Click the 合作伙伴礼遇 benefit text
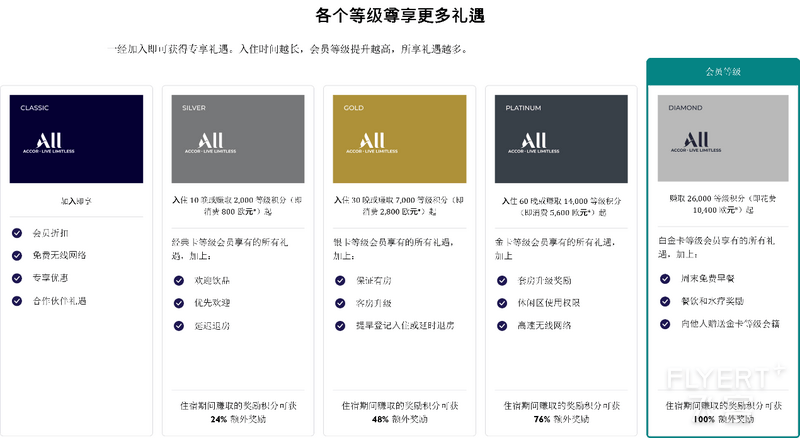 (59, 301)
